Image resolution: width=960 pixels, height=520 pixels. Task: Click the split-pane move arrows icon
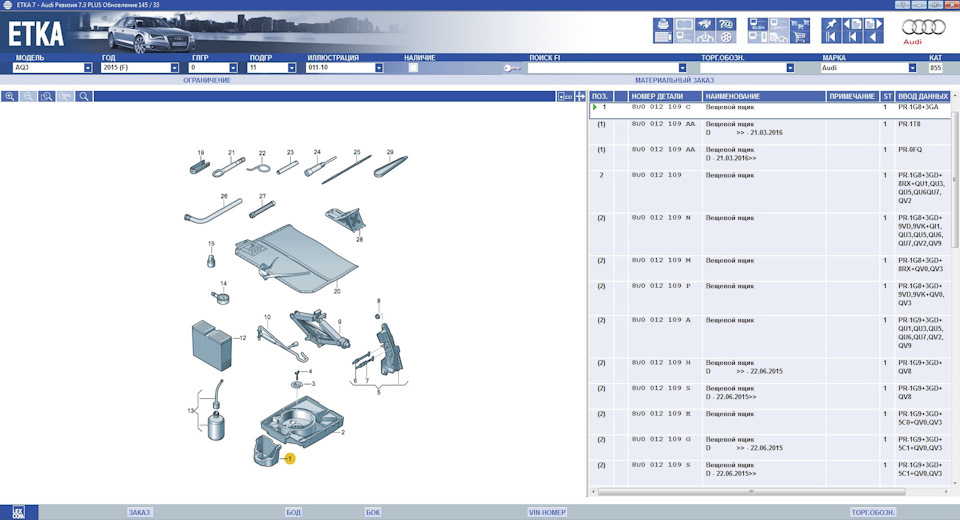click(580, 96)
